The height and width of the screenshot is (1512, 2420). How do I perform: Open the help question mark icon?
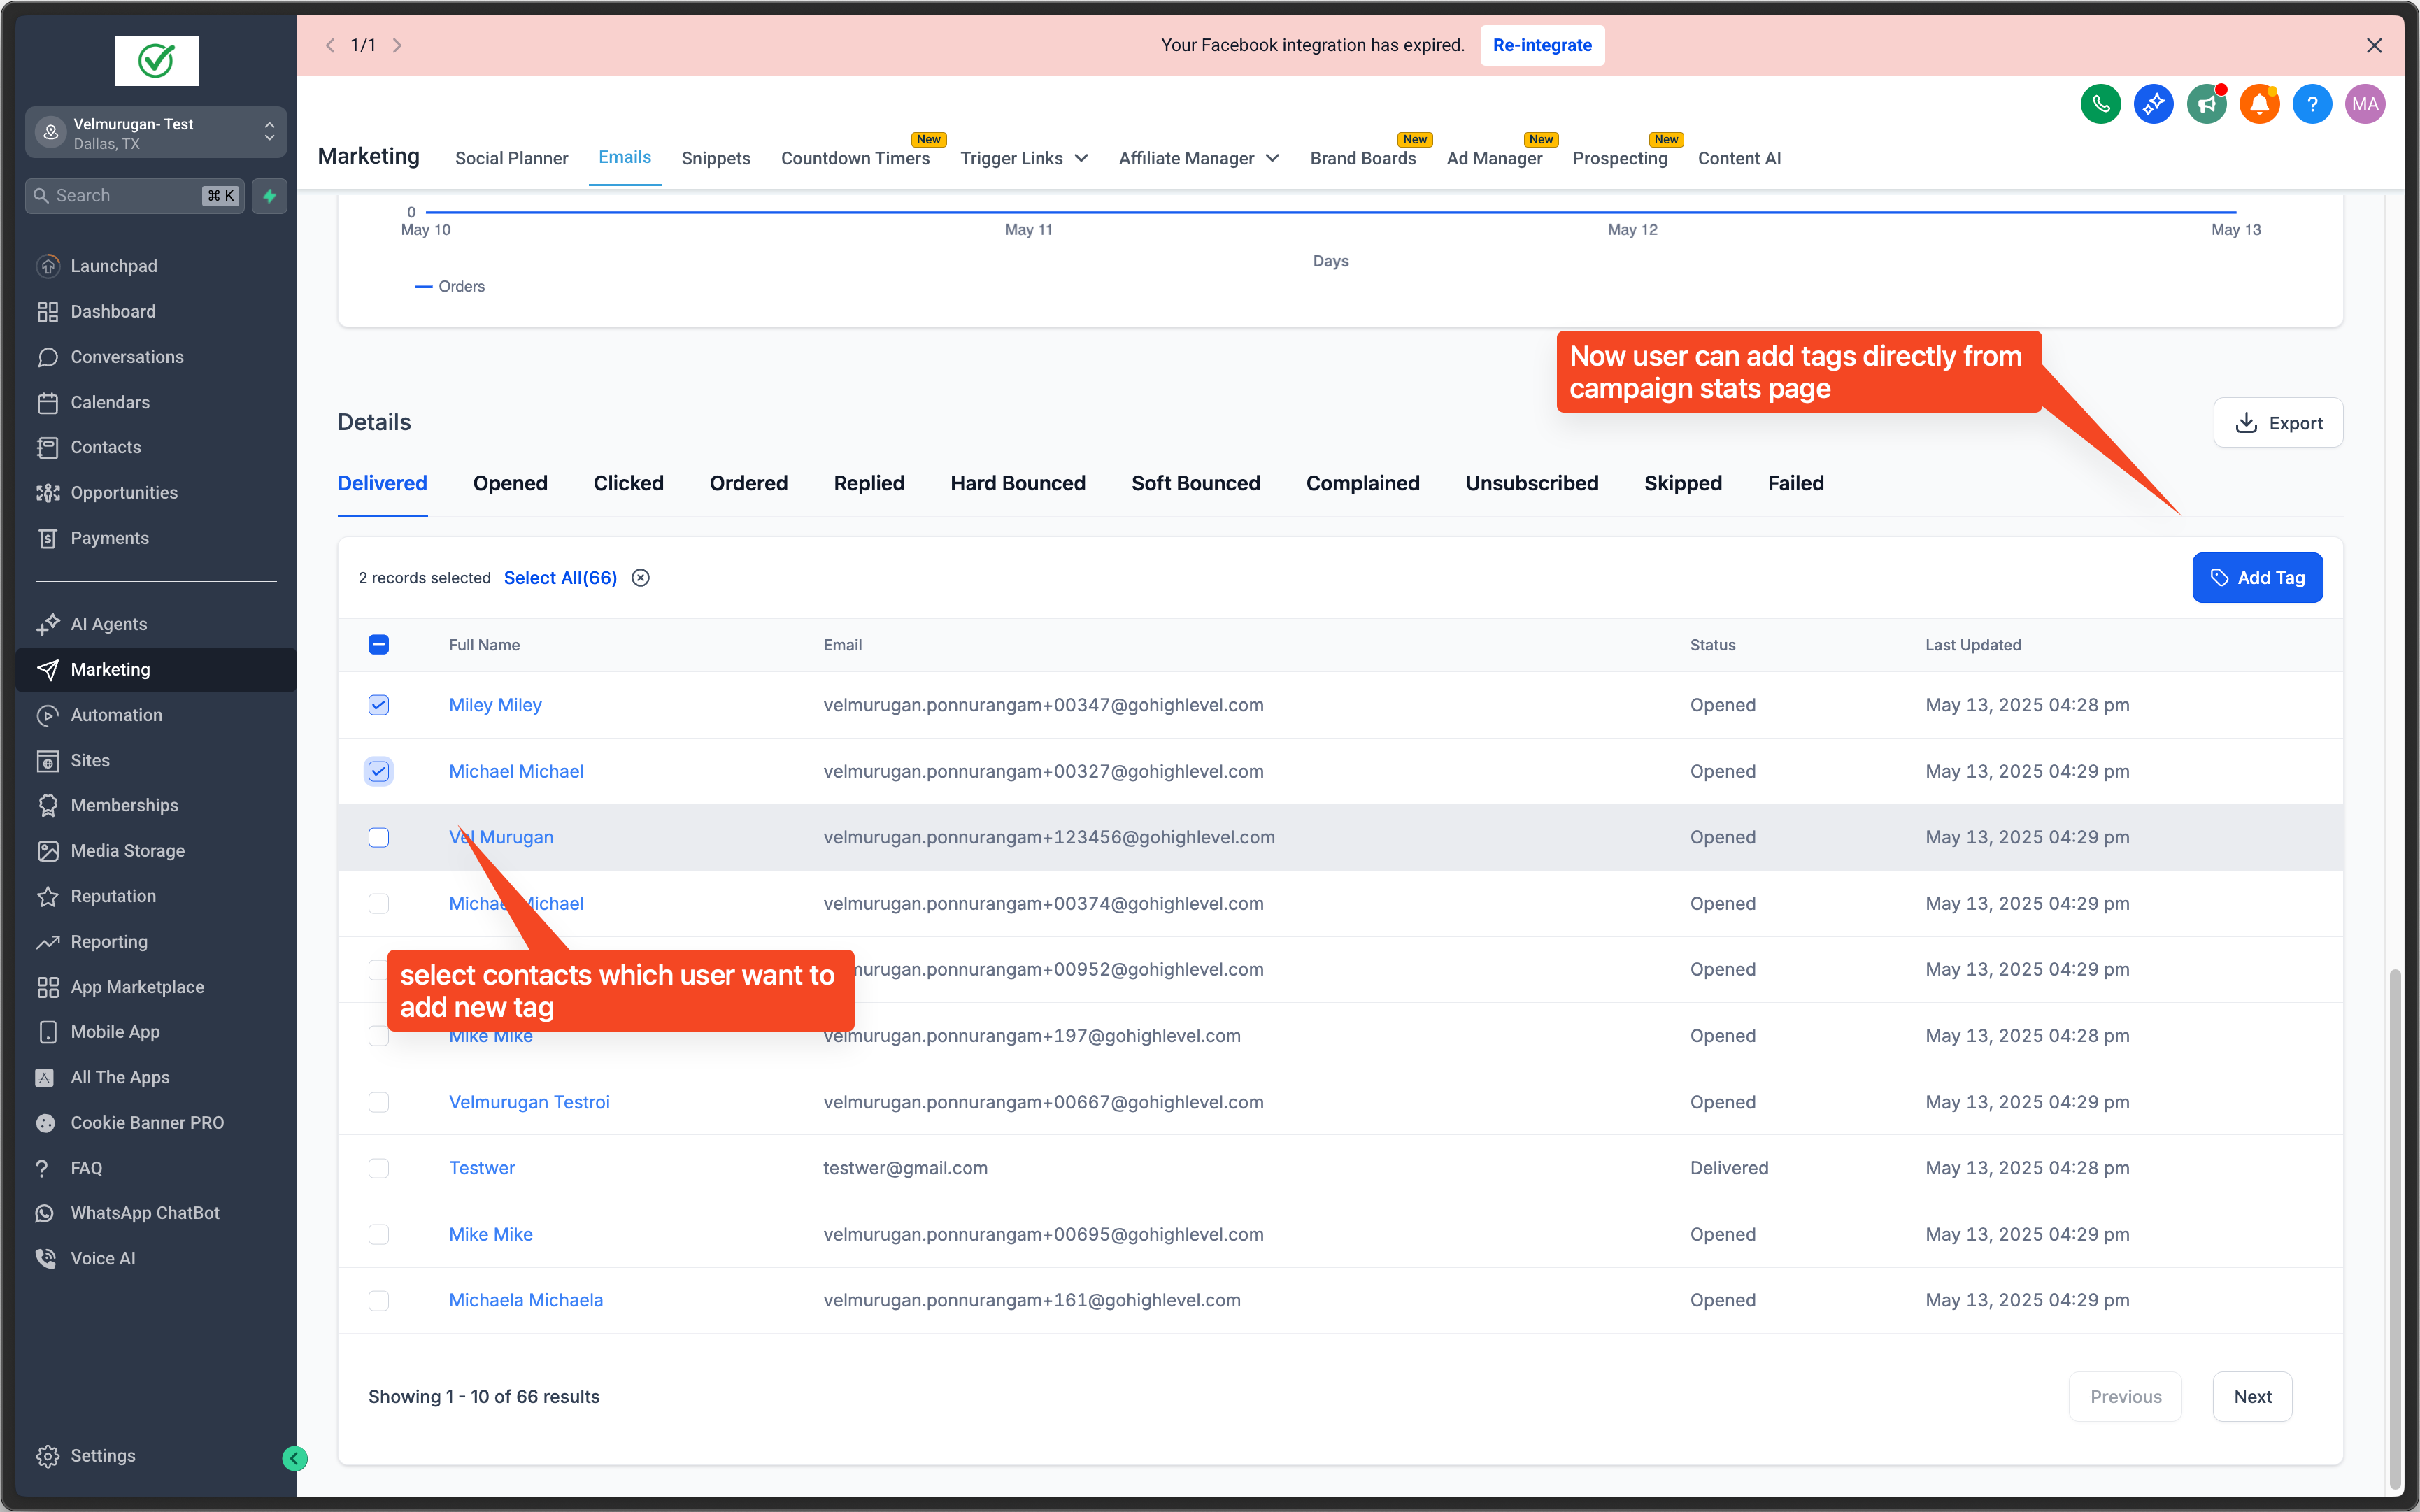(x=2312, y=103)
